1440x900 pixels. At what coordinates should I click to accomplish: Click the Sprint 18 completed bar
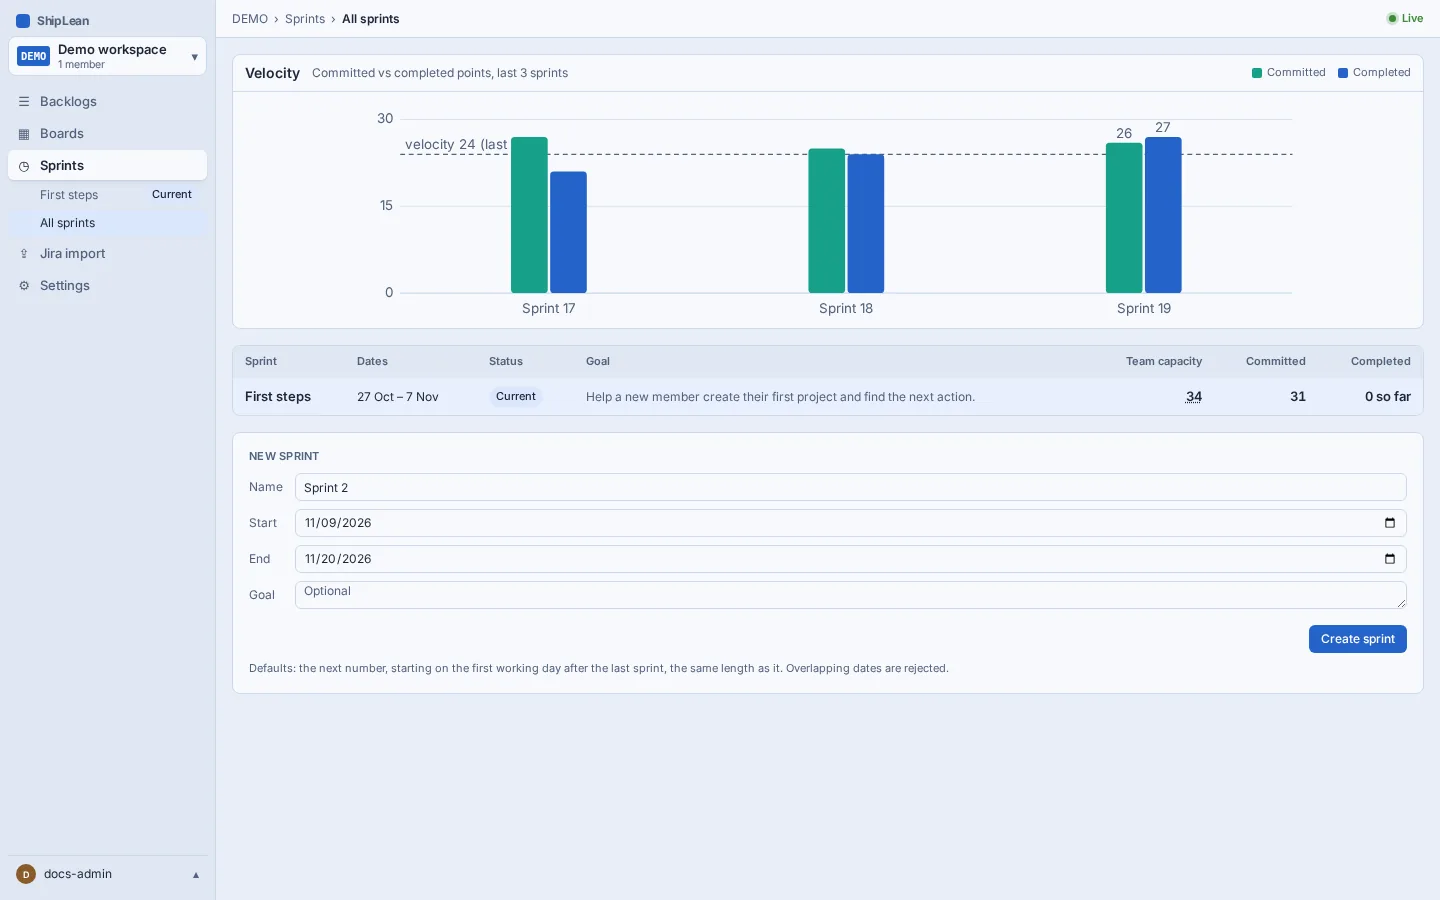click(x=866, y=224)
